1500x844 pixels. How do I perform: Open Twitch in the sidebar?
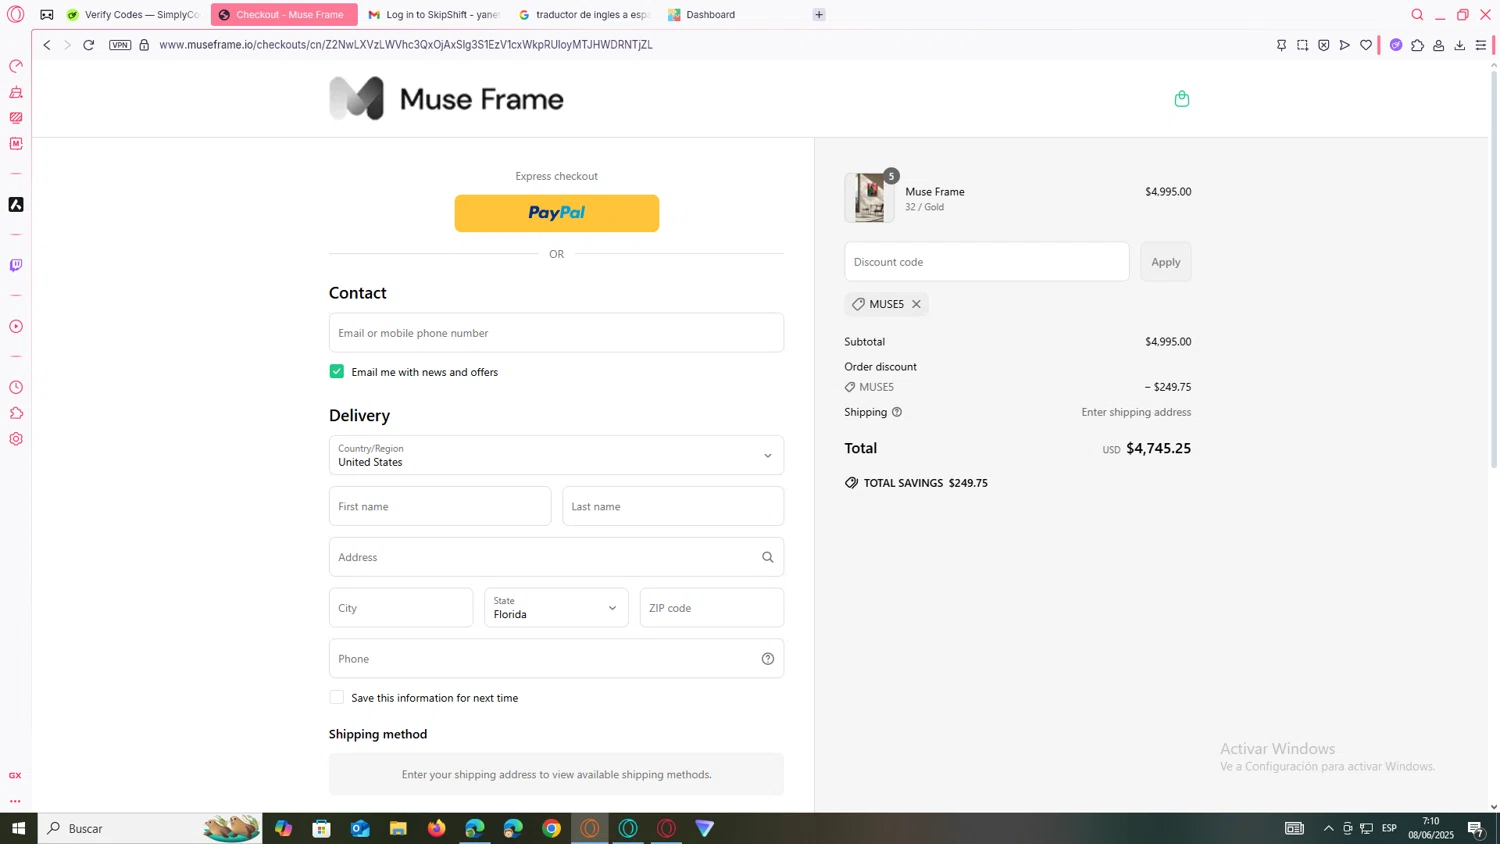point(16,265)
